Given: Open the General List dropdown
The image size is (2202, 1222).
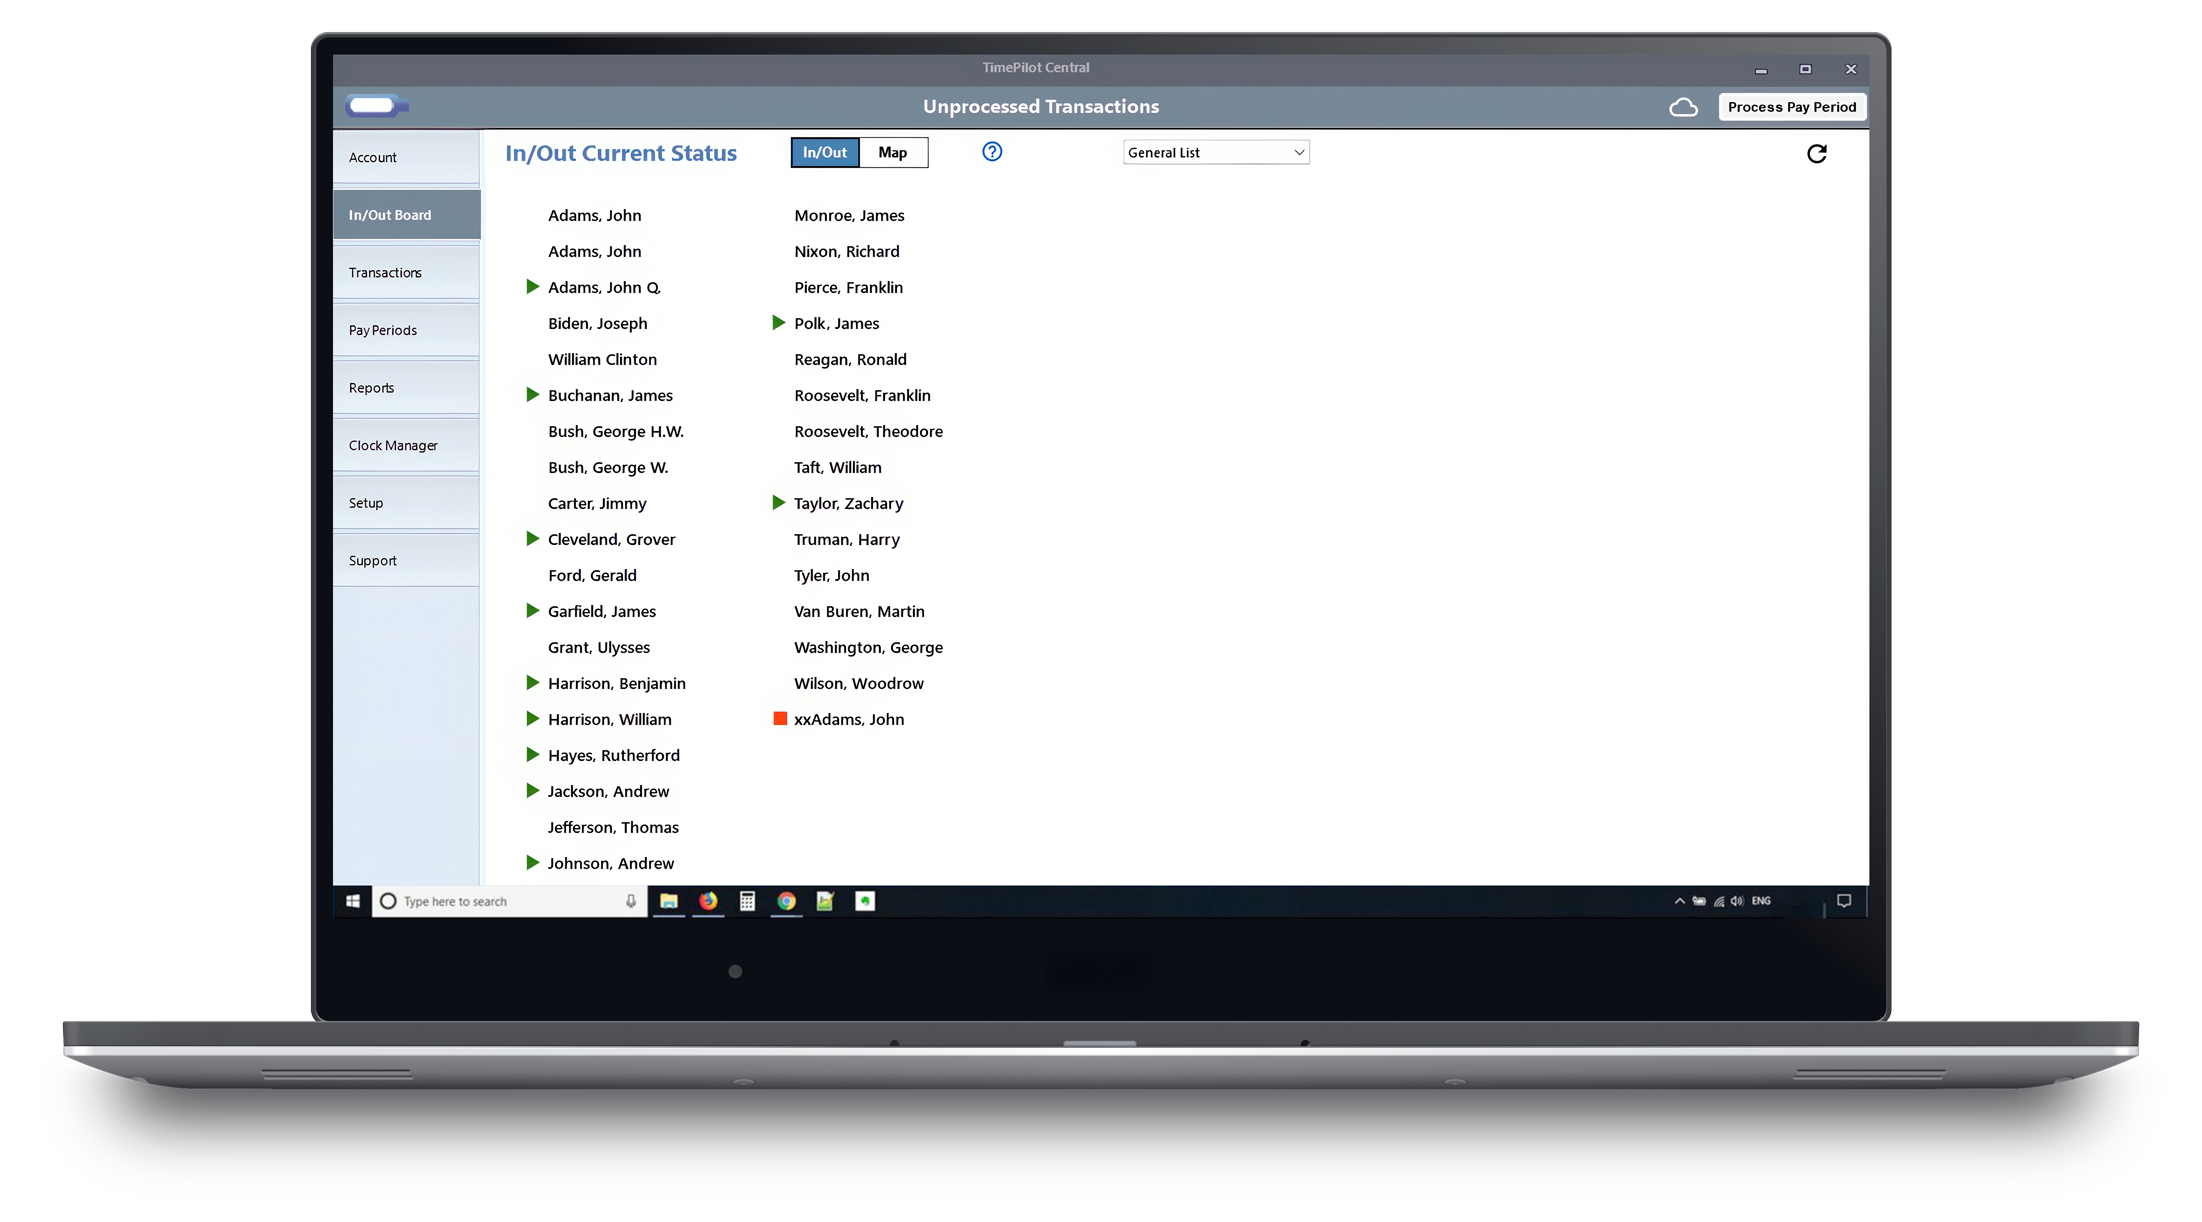Looking at the screenshot, I should click(x=1215, y=152).
